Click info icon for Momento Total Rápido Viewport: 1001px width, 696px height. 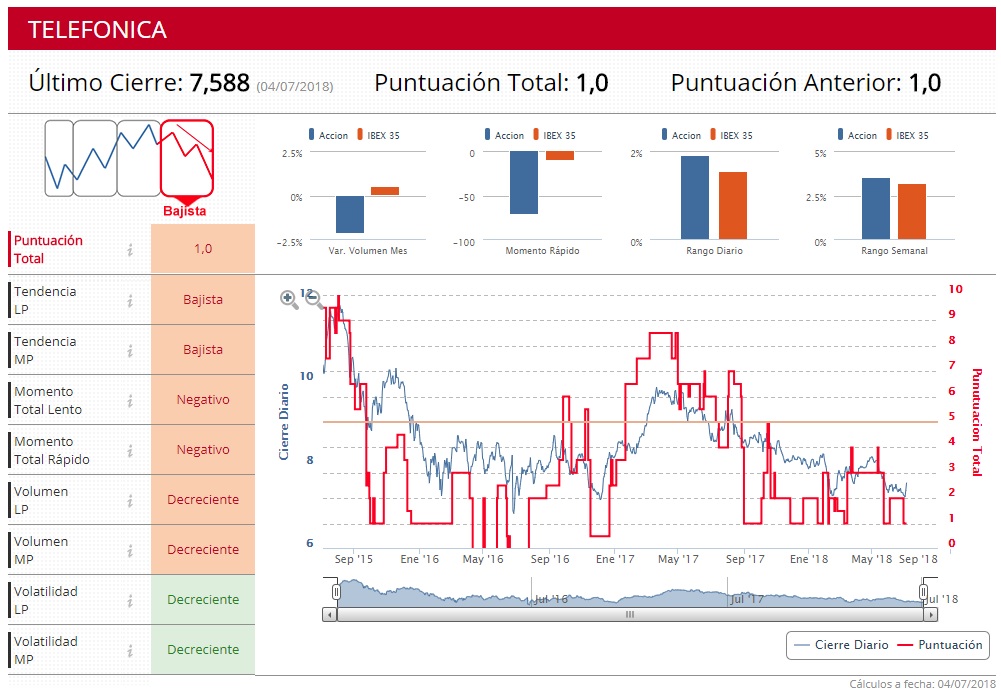[x=130, y=450]
